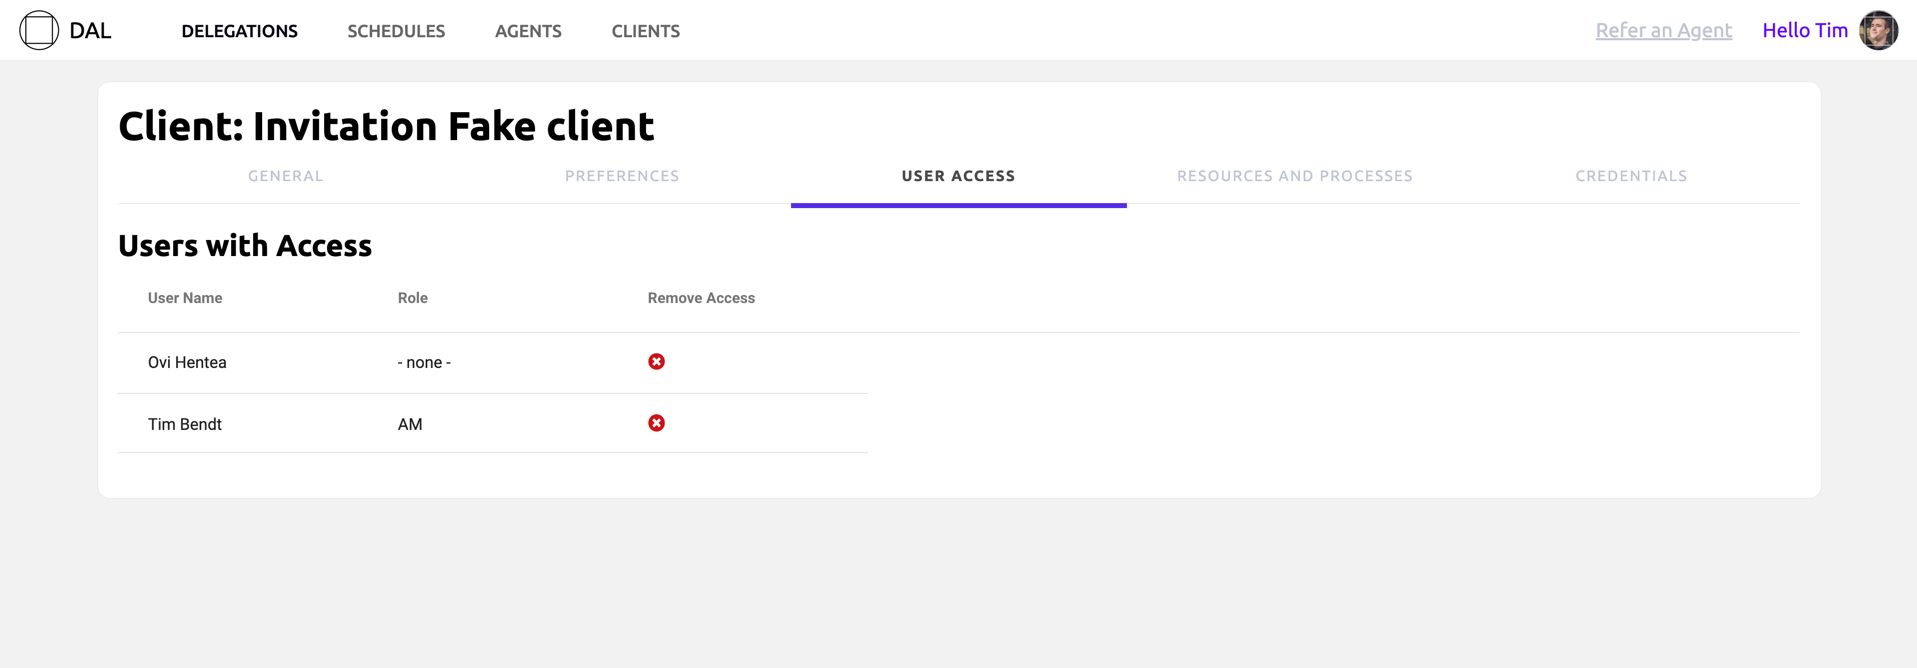Viewport: 1917px width, 668px height.
Task: Open the user profile avatar
Action: point(1877,30)
